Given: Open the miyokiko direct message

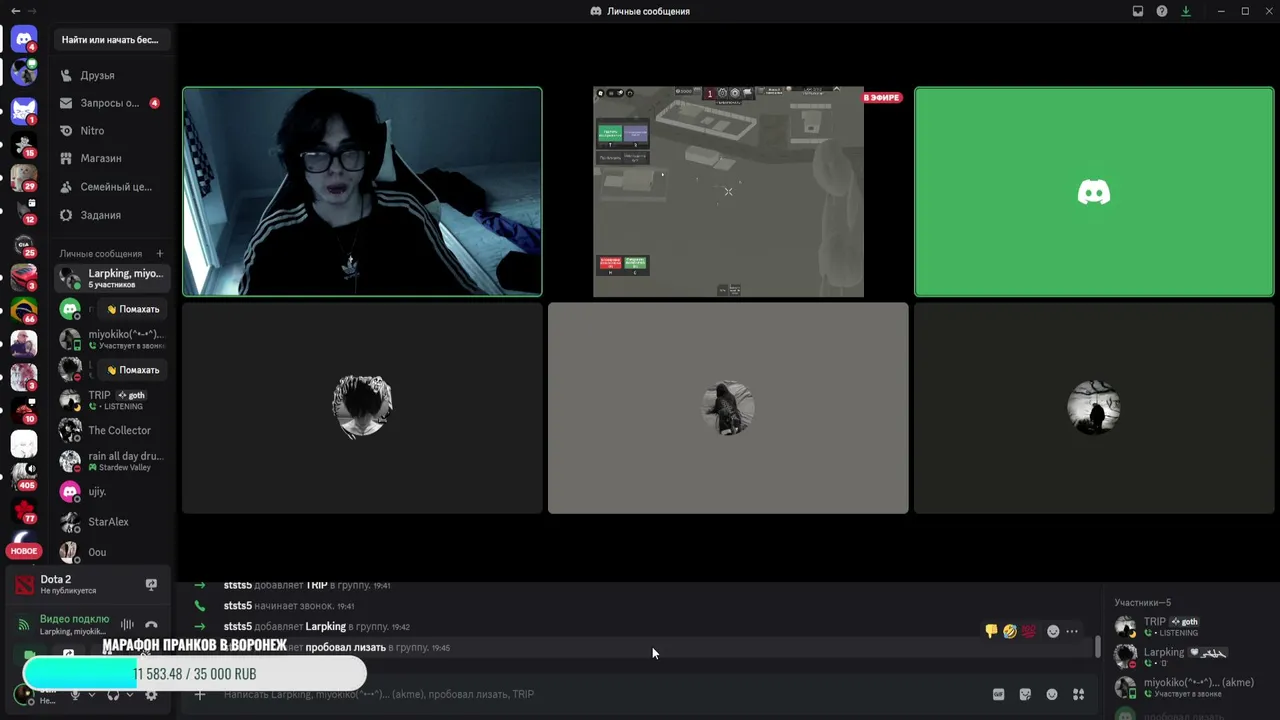Looking at the screenshot, I should pos(112,339).
